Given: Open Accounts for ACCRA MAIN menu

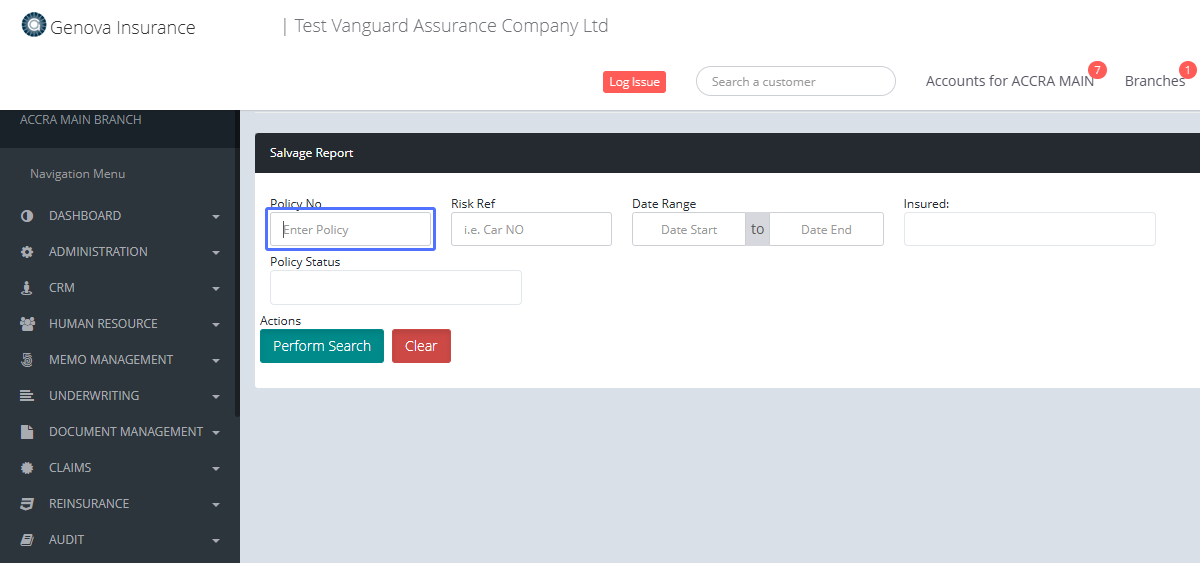Looking at the screenshot, I should click(1009, 81).
